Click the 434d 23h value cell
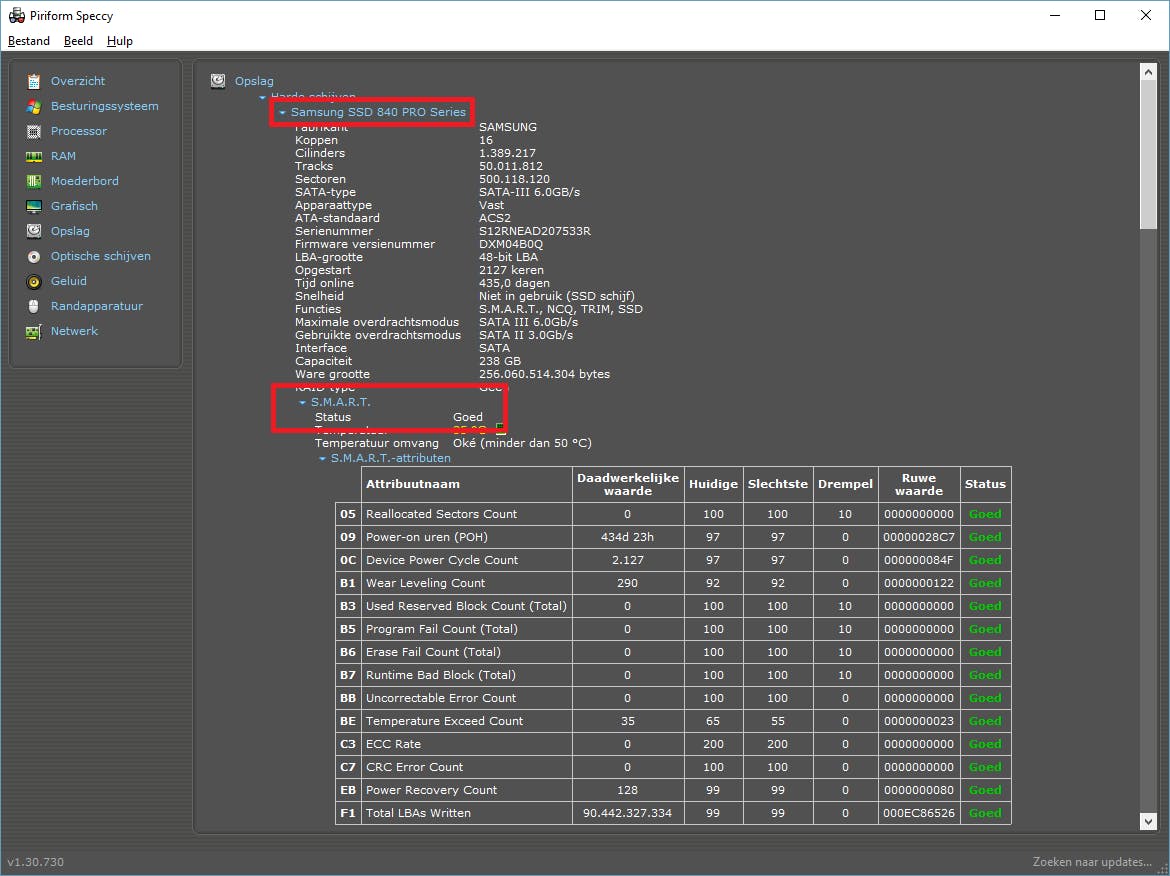Image resolution: width=1170 pixels, height=876 pixels. coord(627,537)
